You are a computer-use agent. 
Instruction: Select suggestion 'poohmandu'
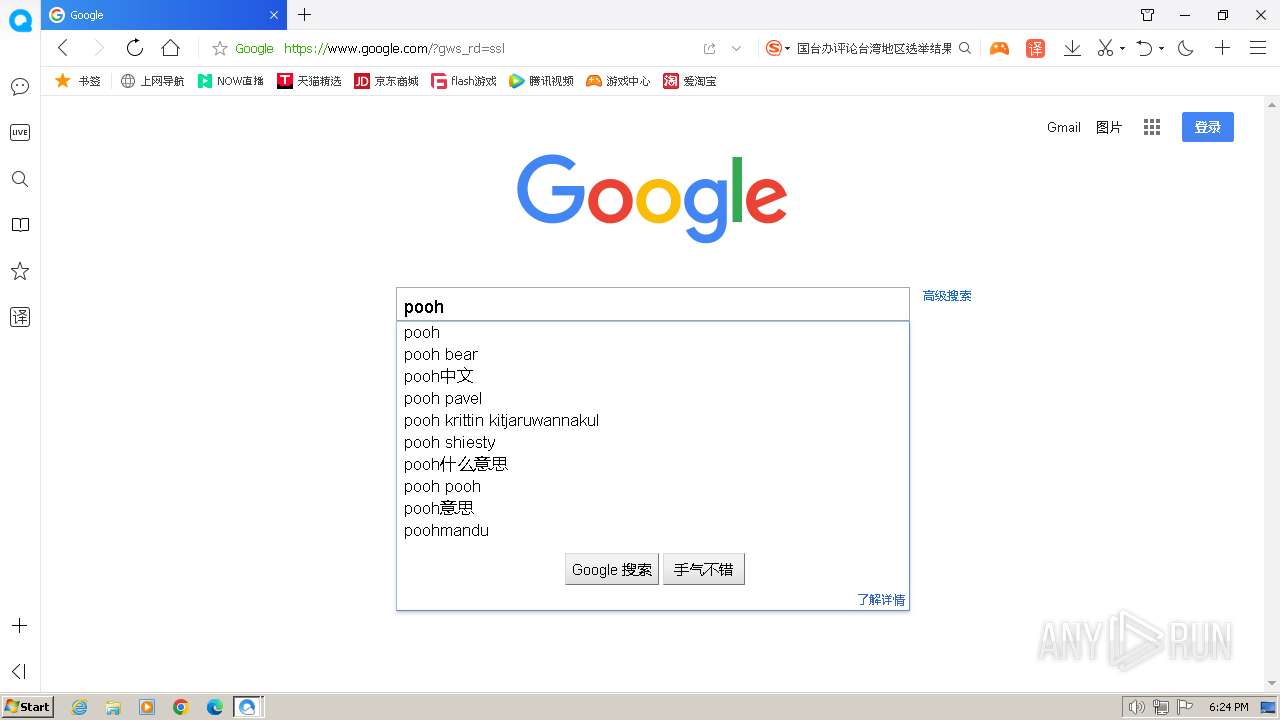(x=653, y=530)
